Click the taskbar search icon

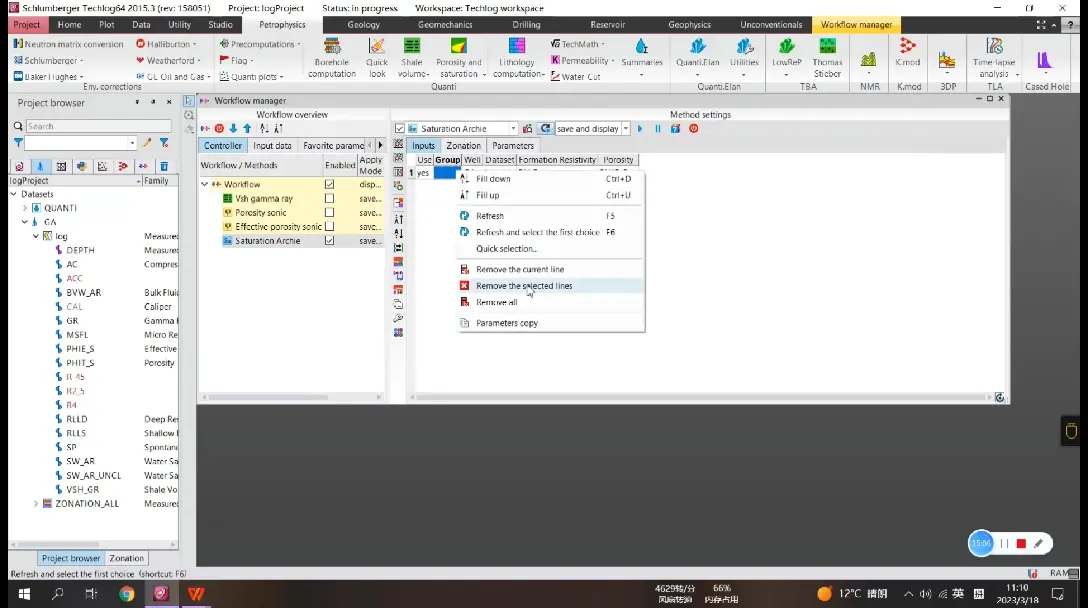58,594
